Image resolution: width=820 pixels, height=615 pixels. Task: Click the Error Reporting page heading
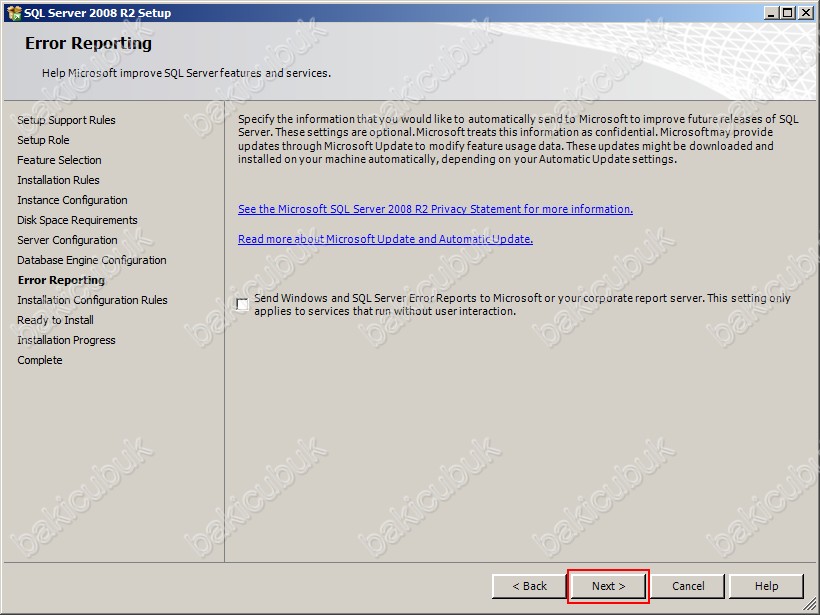point(88,43)
